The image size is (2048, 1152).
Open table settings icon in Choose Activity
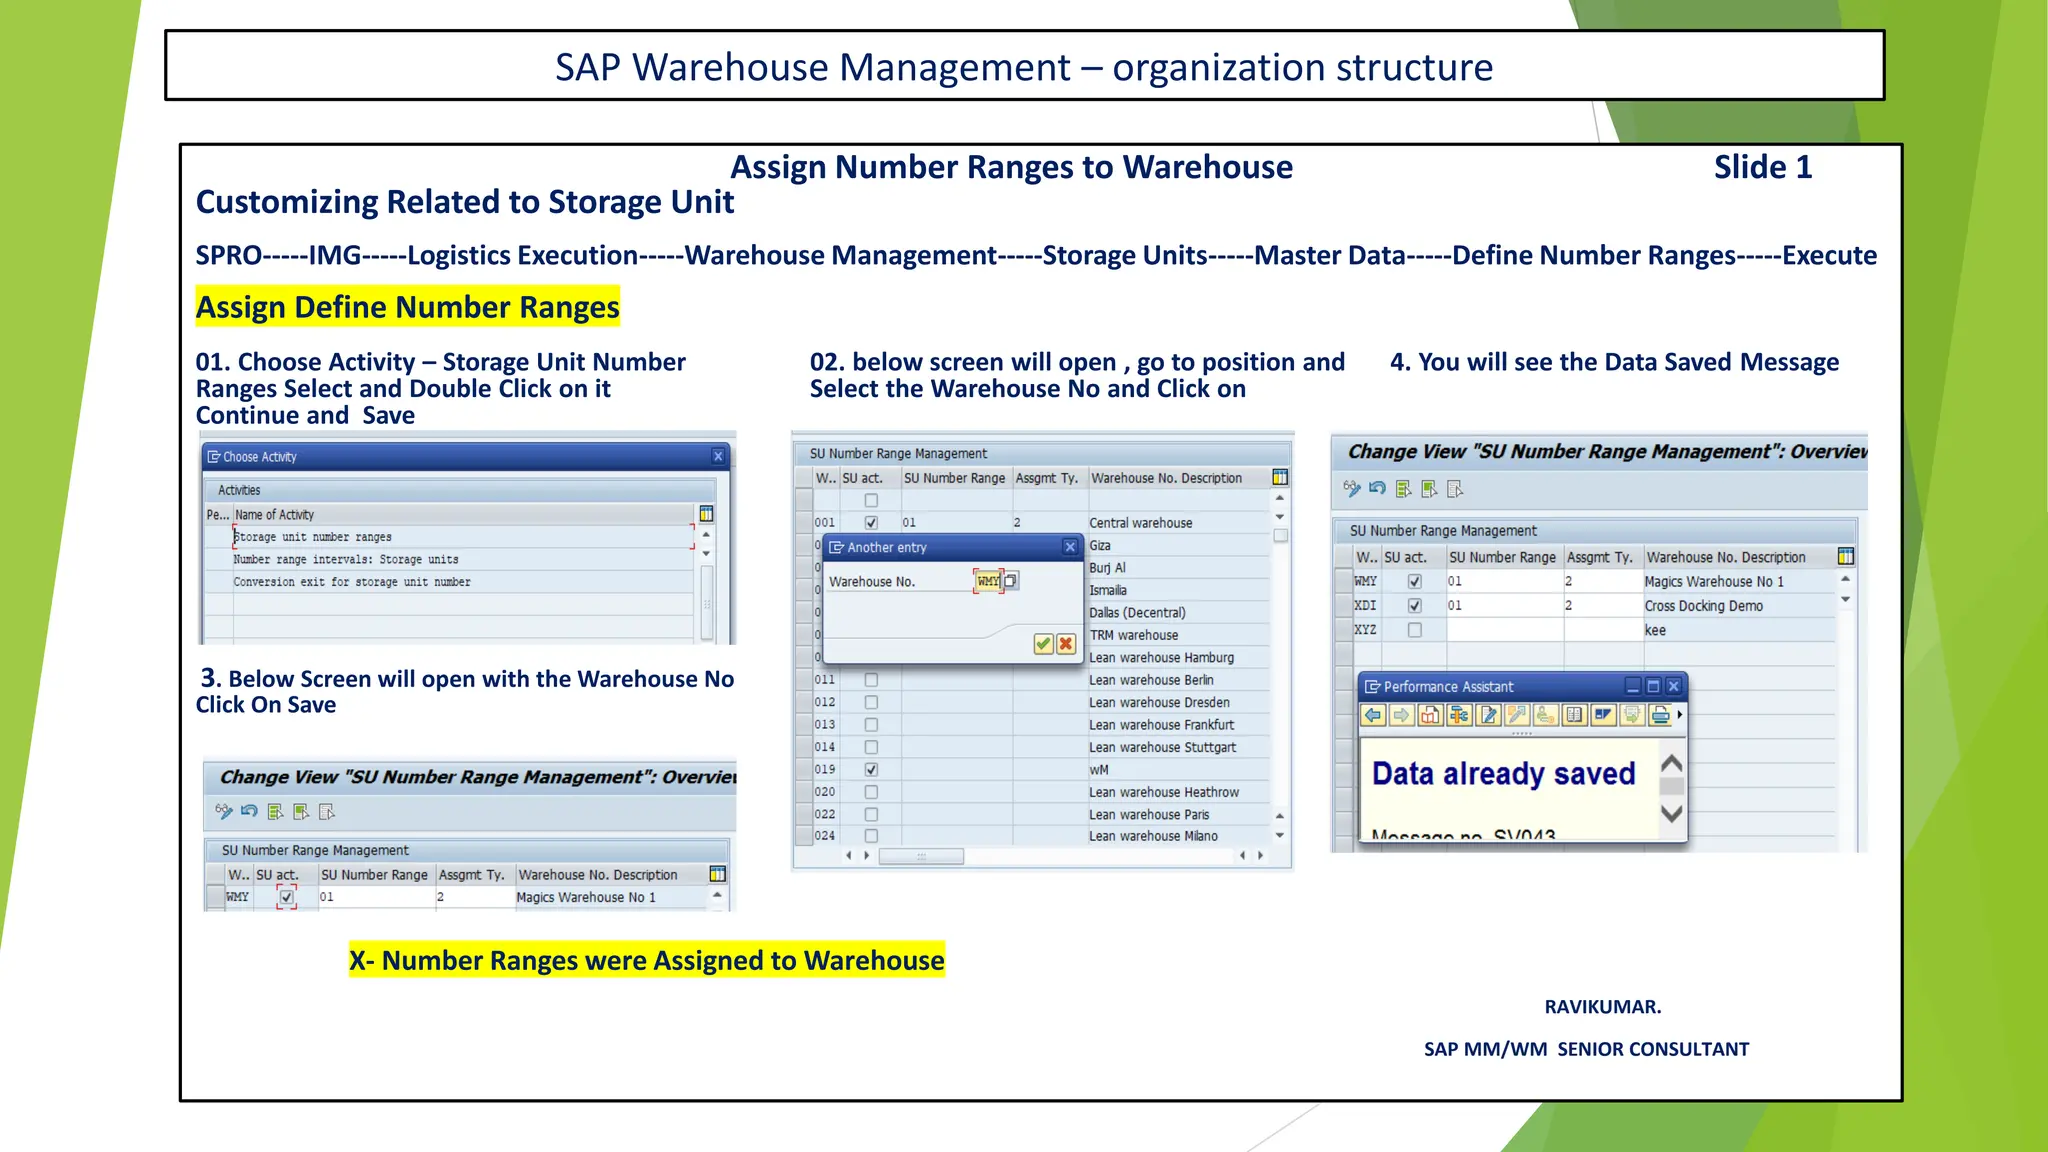pyautogui.click(x=706, y=514)
